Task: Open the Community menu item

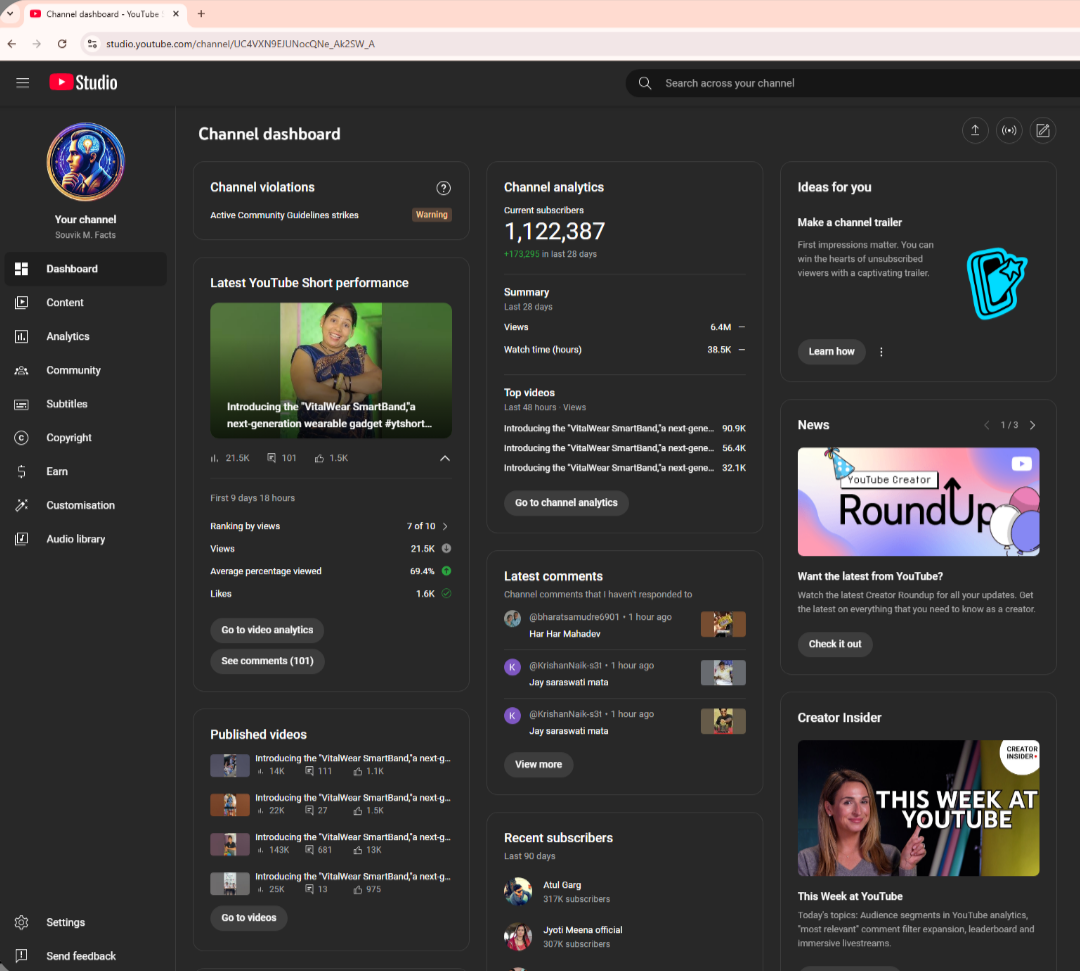Action: coord(85,370)
